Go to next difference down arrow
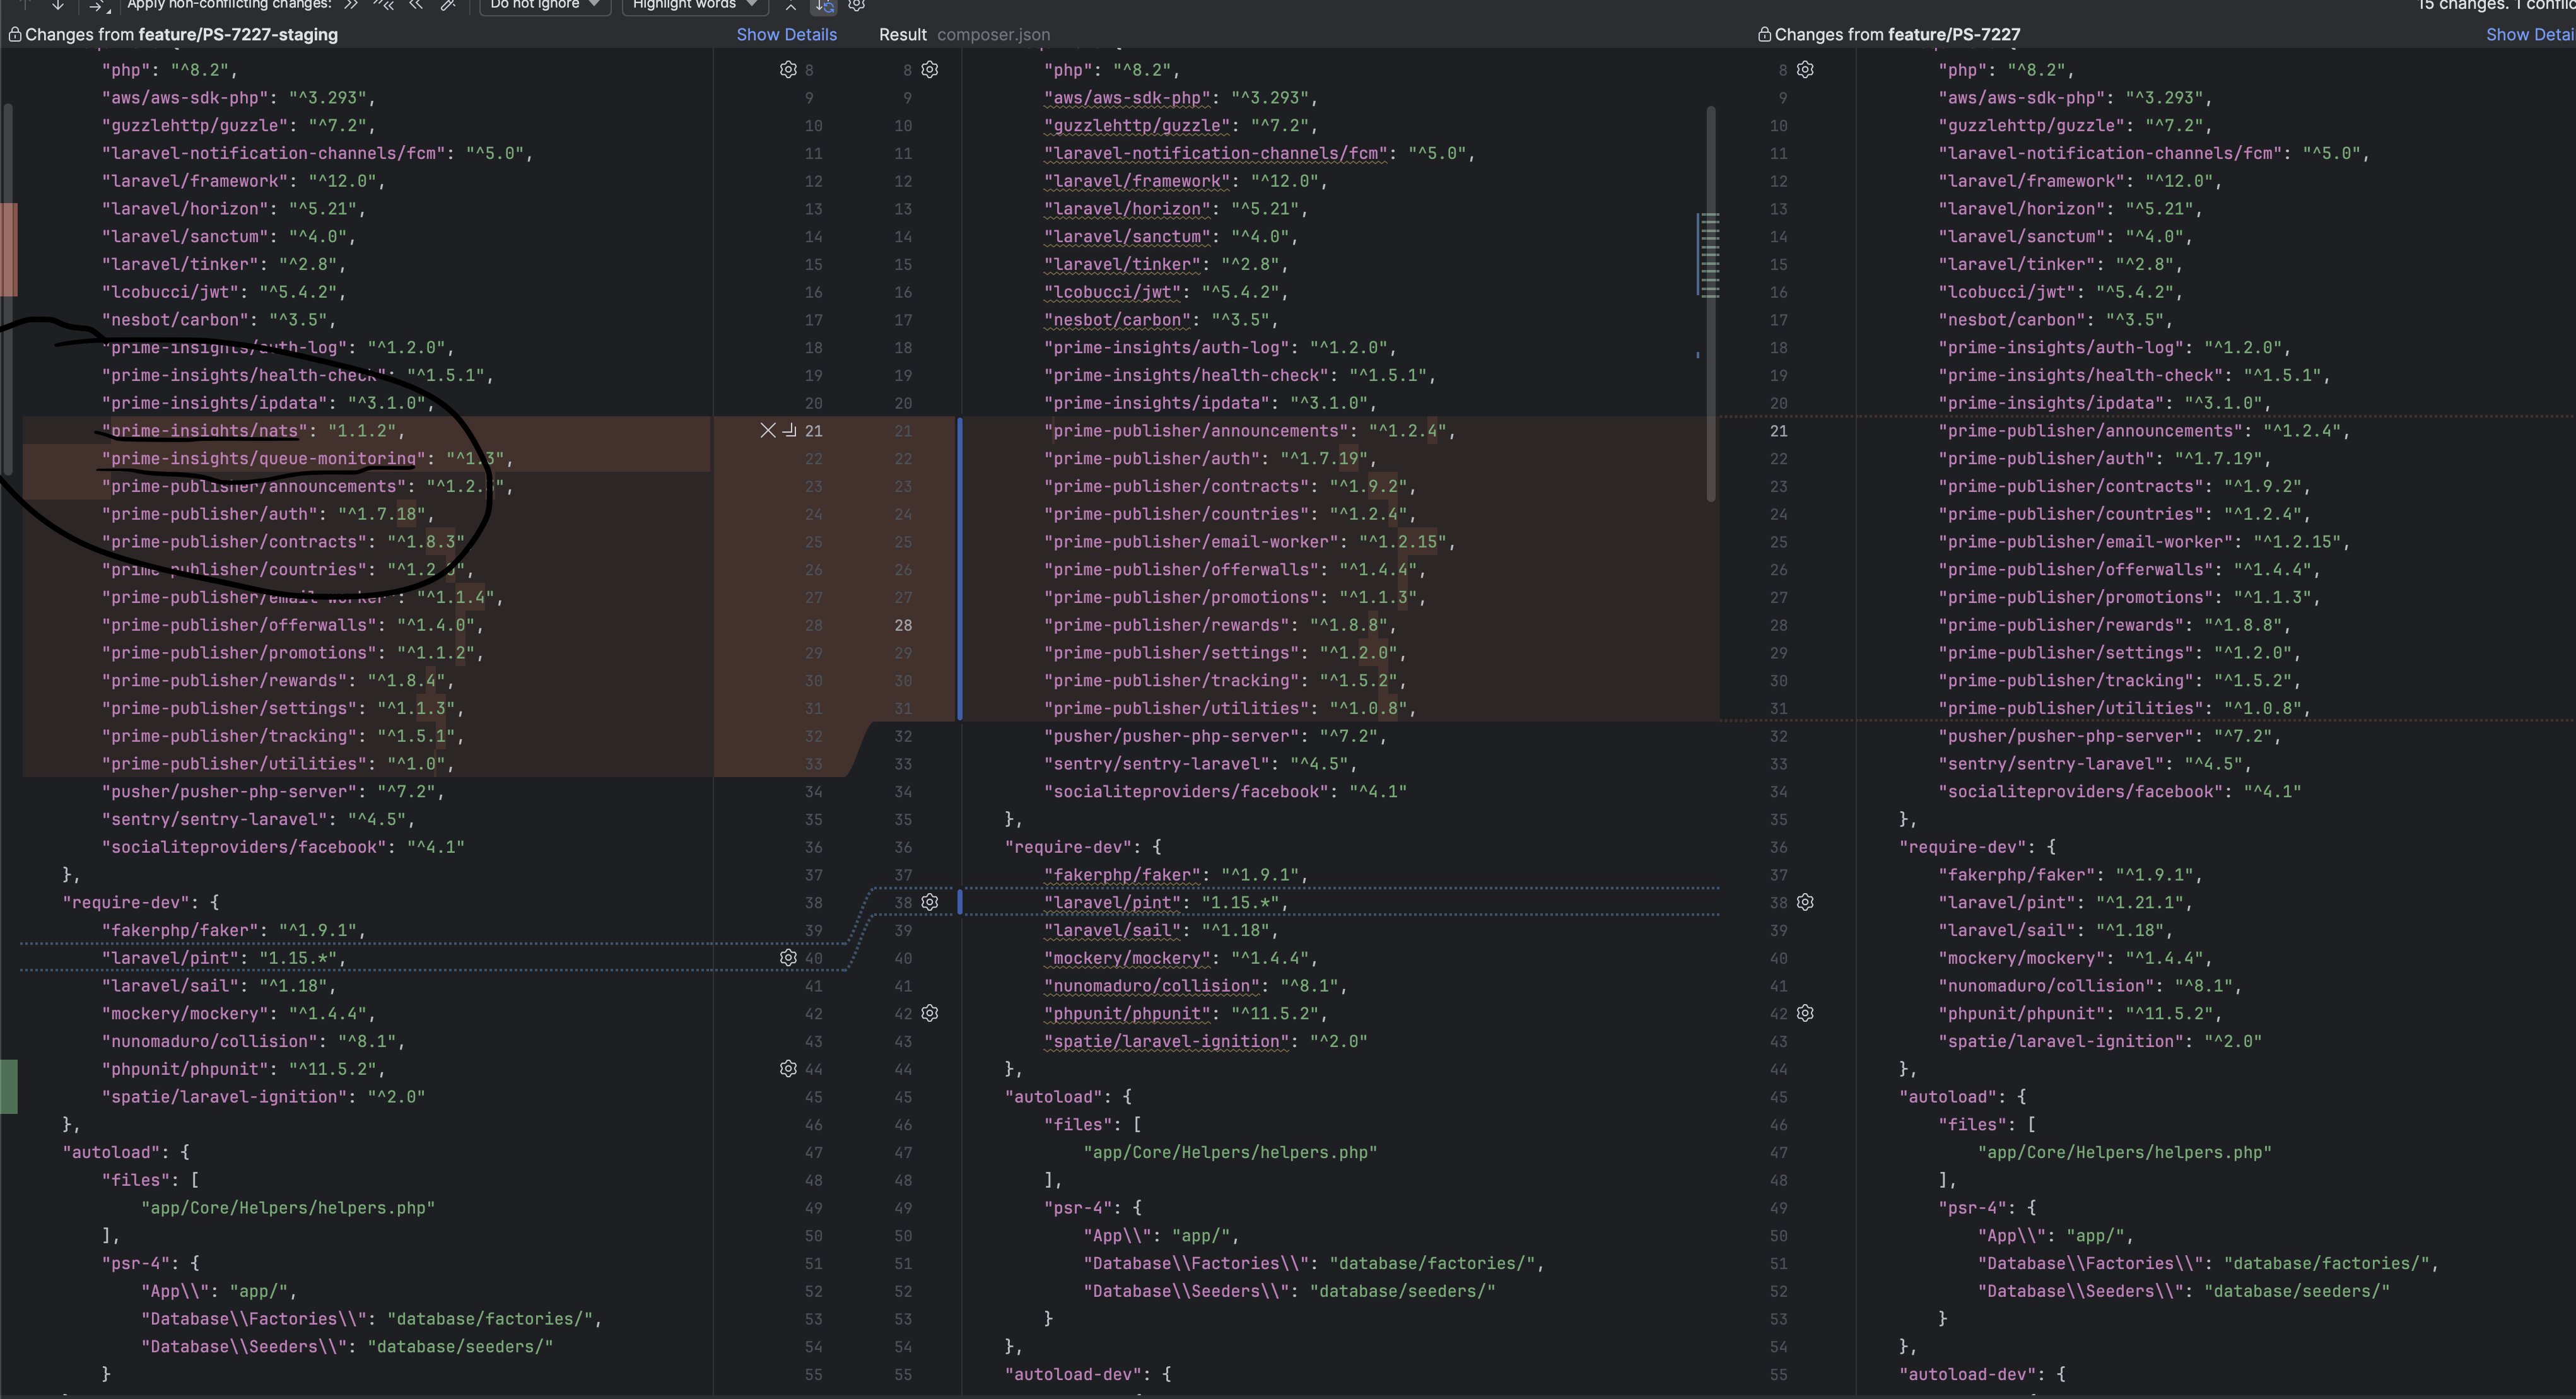 [x=58, y=5]
